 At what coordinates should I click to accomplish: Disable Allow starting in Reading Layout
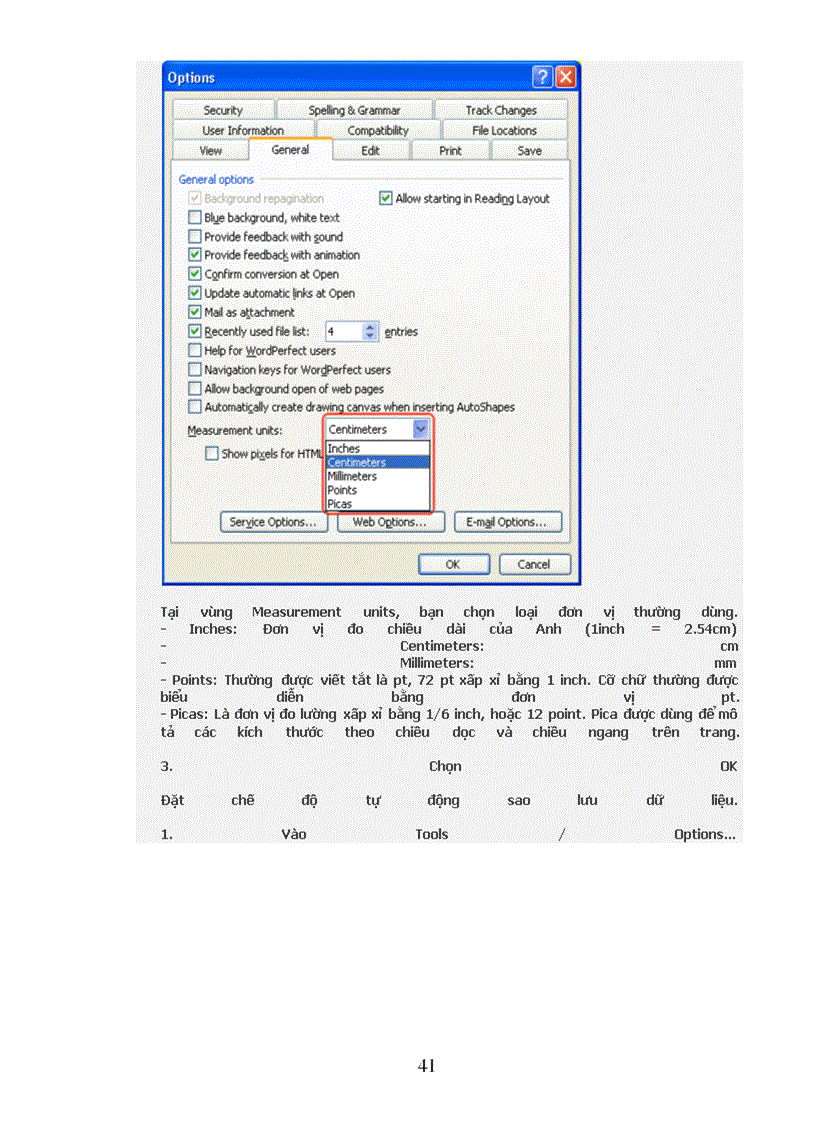tap(386, 198)
